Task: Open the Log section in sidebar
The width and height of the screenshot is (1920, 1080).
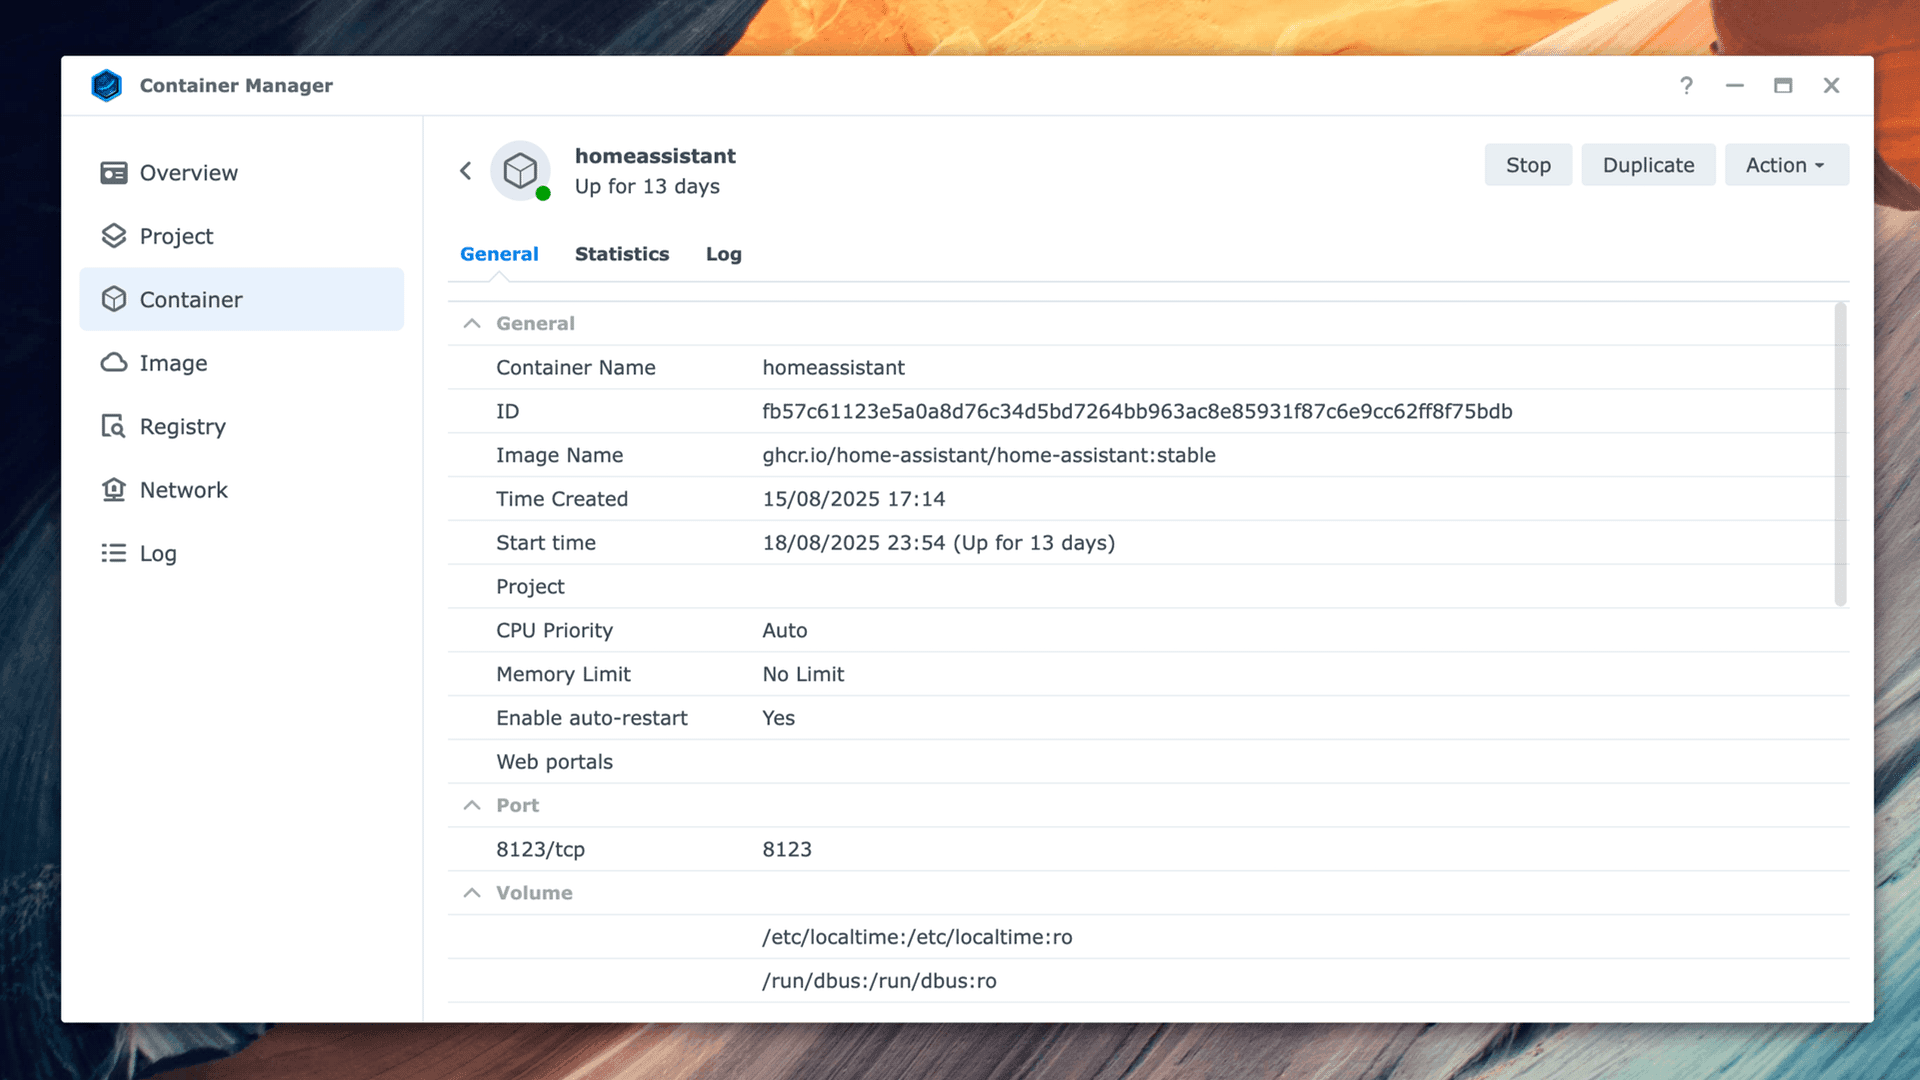Action: [x=158, y=553]
